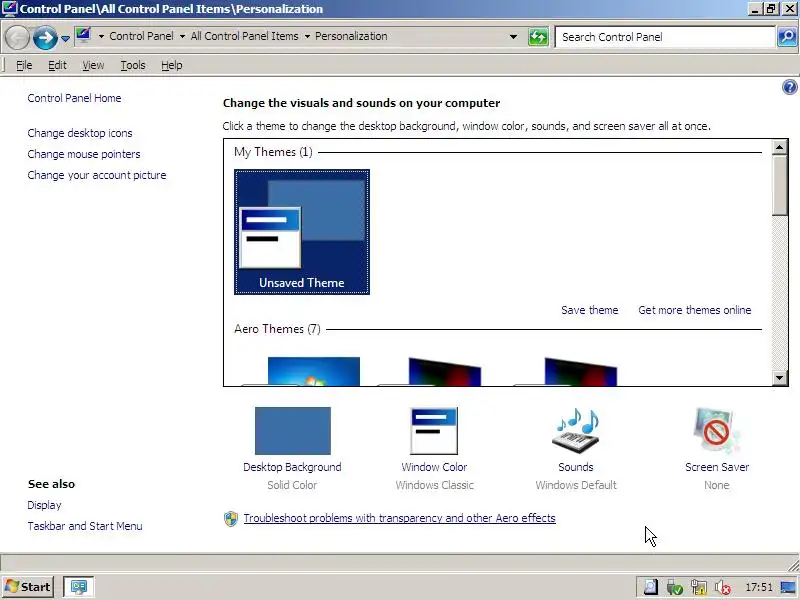
Task: Open the View menu
Action: (93, 65)
